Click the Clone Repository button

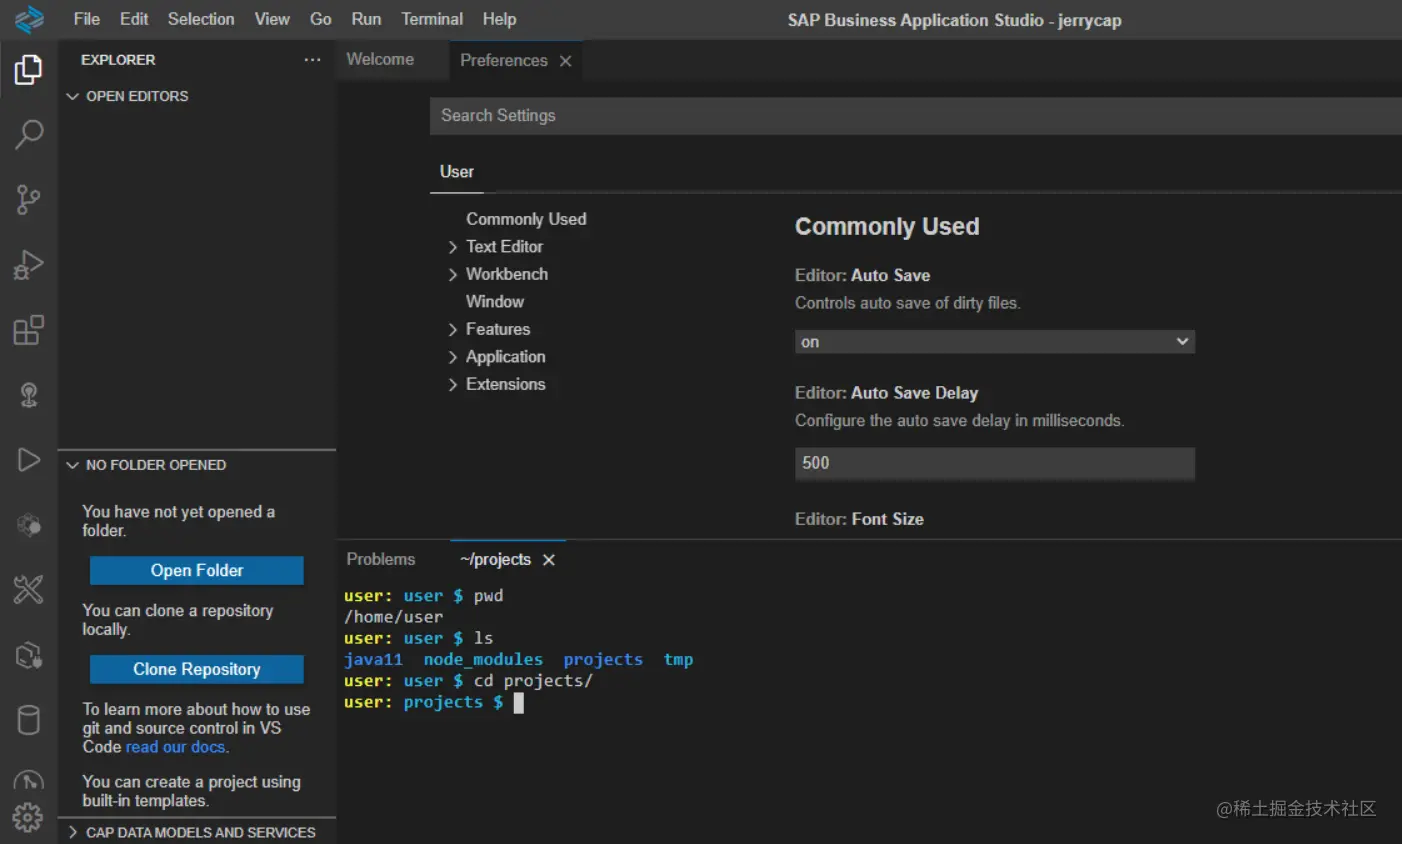tap(197, 669)
